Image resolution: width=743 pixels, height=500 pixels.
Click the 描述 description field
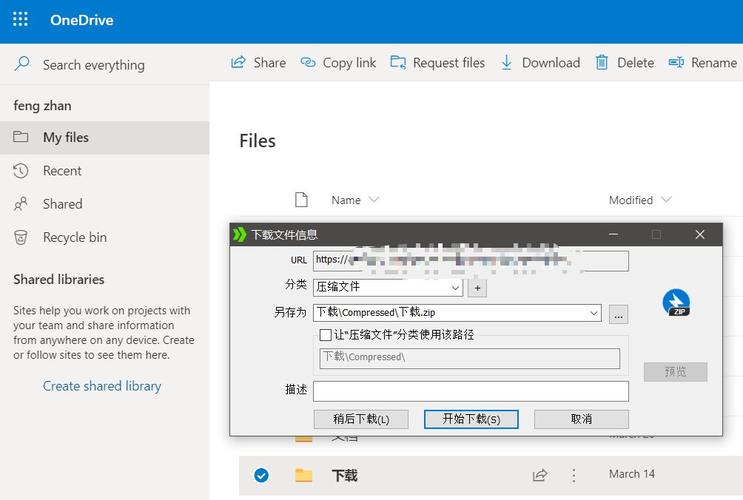[471, 391]
